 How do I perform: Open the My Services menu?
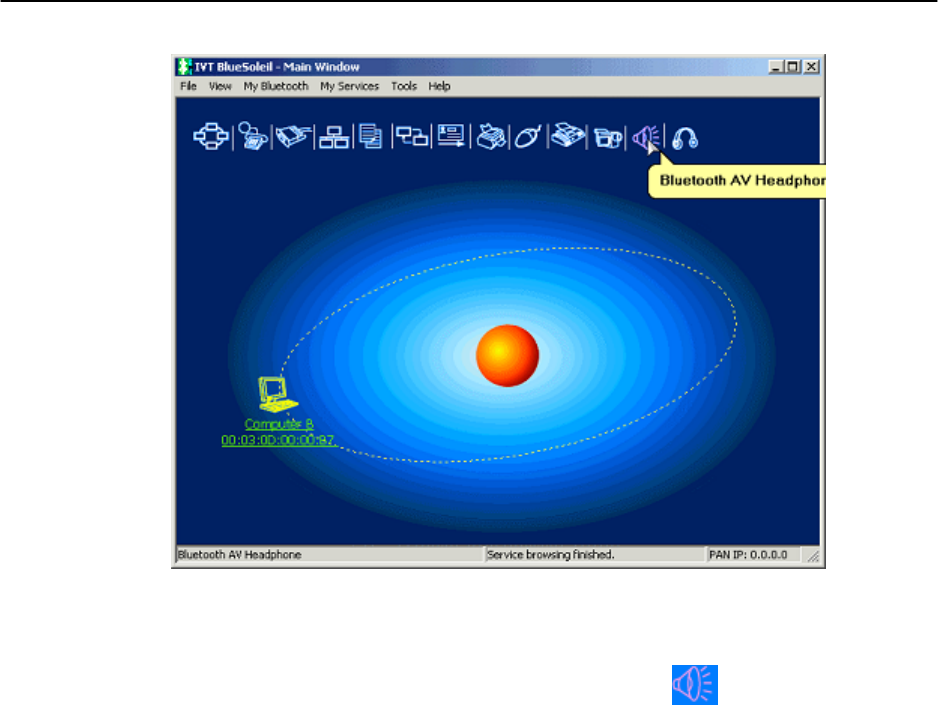point(349,86)
